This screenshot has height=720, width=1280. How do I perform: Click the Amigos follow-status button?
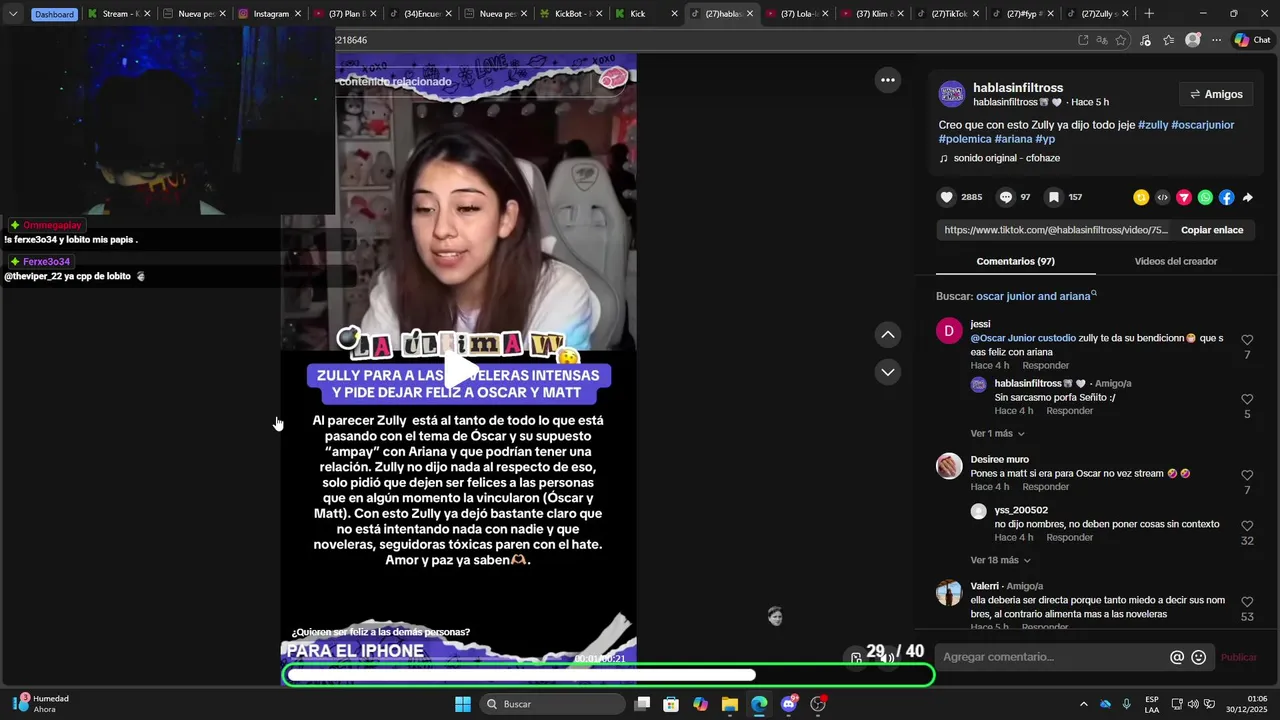tap(1216, 94)
